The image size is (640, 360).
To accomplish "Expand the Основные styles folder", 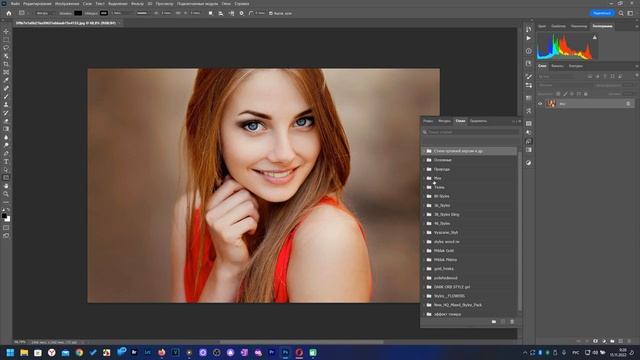I will pos(424,160).
